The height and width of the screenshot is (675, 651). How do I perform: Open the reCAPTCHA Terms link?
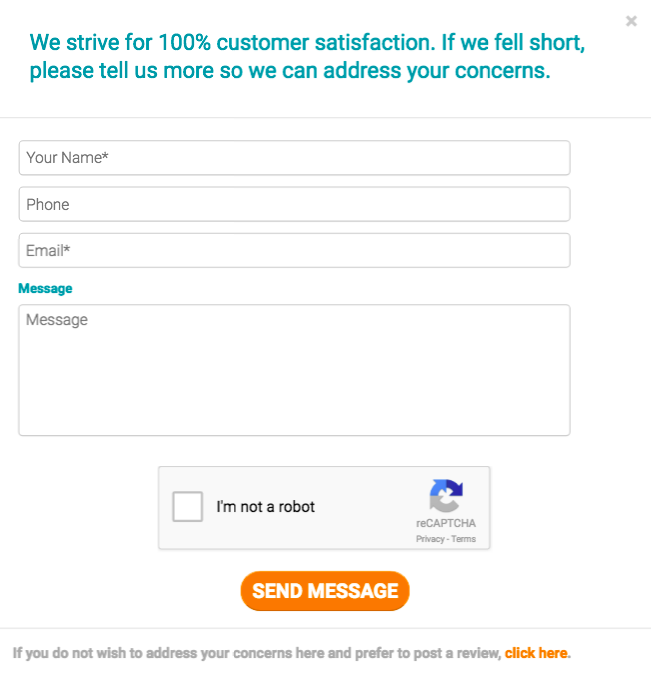pos(463,539)
